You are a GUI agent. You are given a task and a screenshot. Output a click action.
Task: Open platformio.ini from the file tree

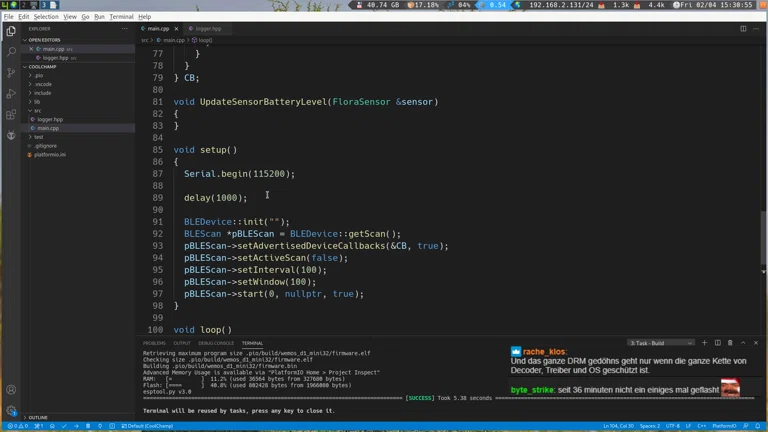(50, 155)
